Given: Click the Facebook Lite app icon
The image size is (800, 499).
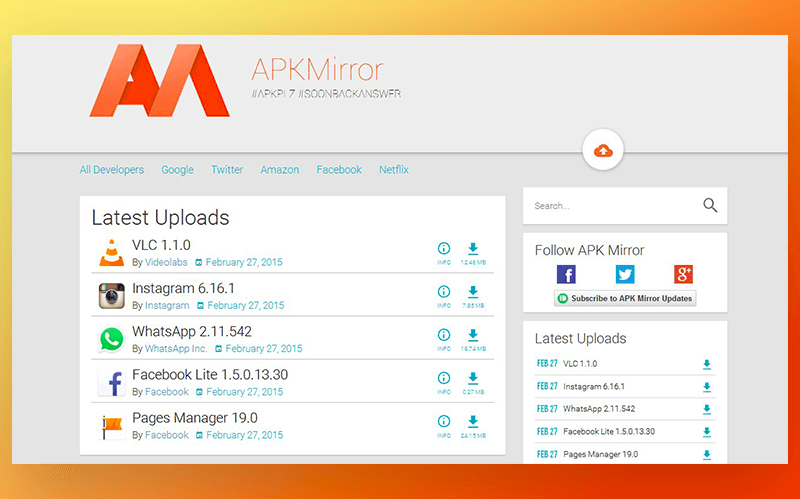Looking at the screenshot, I should pos(111,383).
